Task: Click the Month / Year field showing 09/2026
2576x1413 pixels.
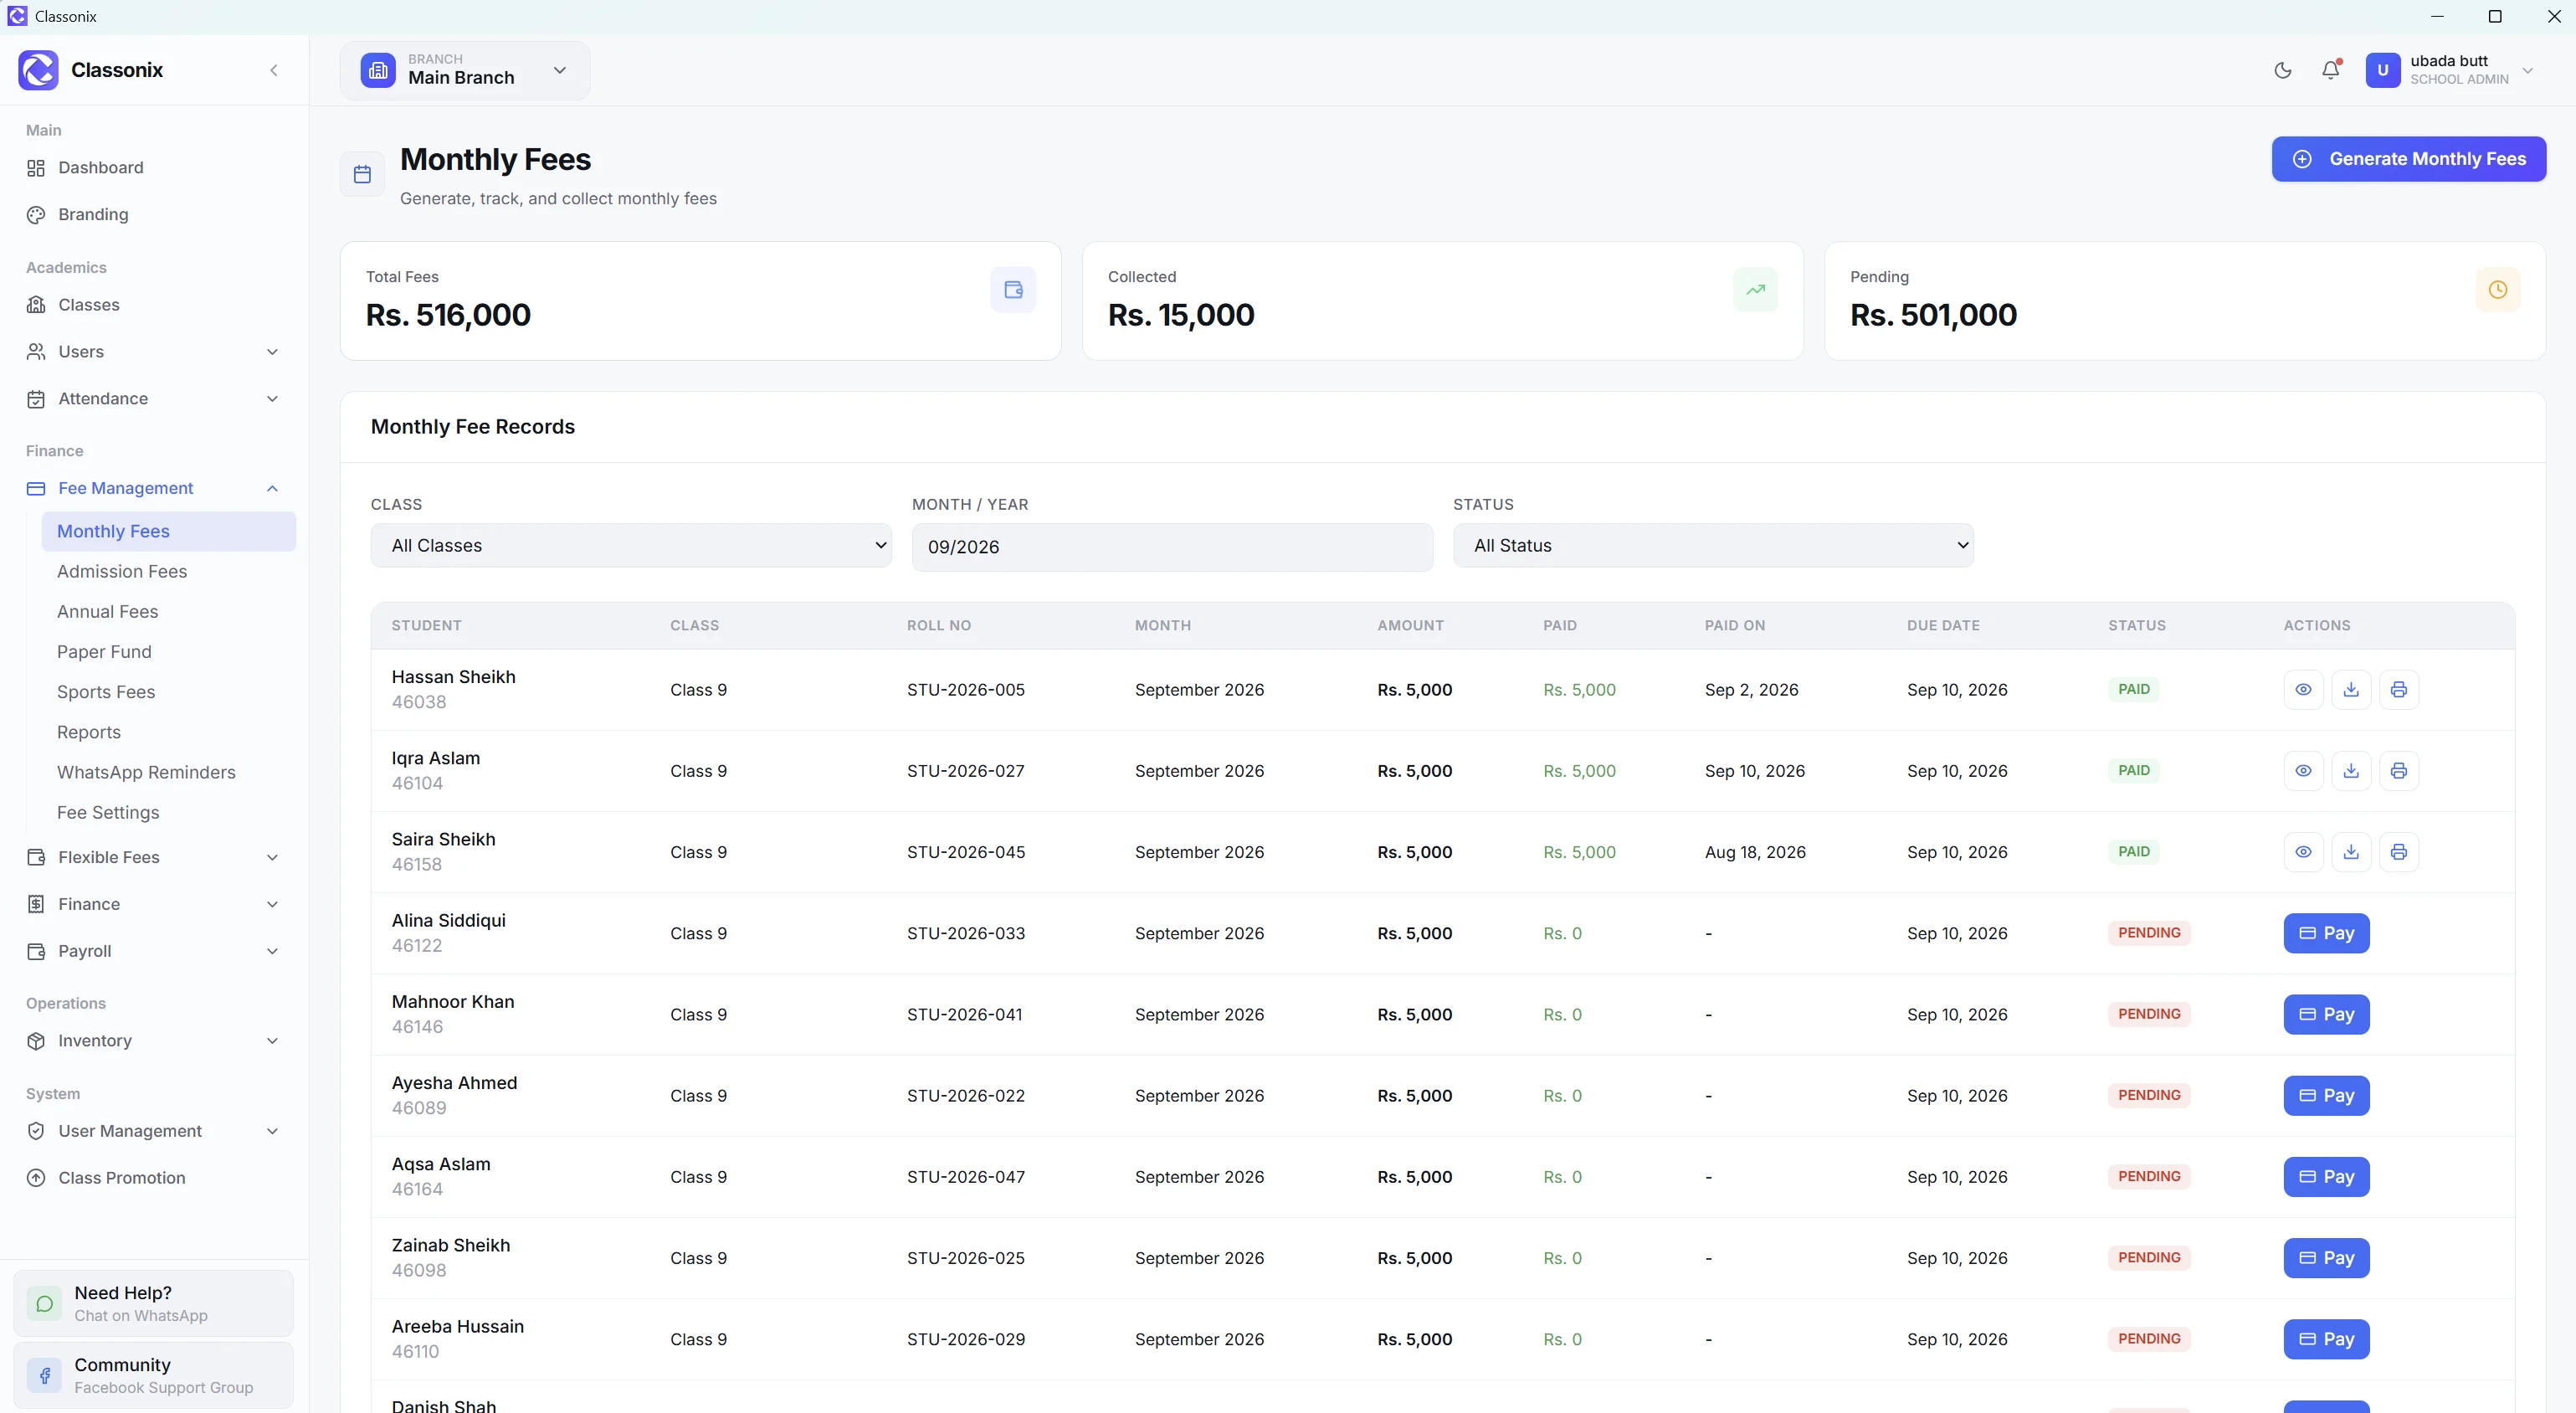Action: [1172, 547]
